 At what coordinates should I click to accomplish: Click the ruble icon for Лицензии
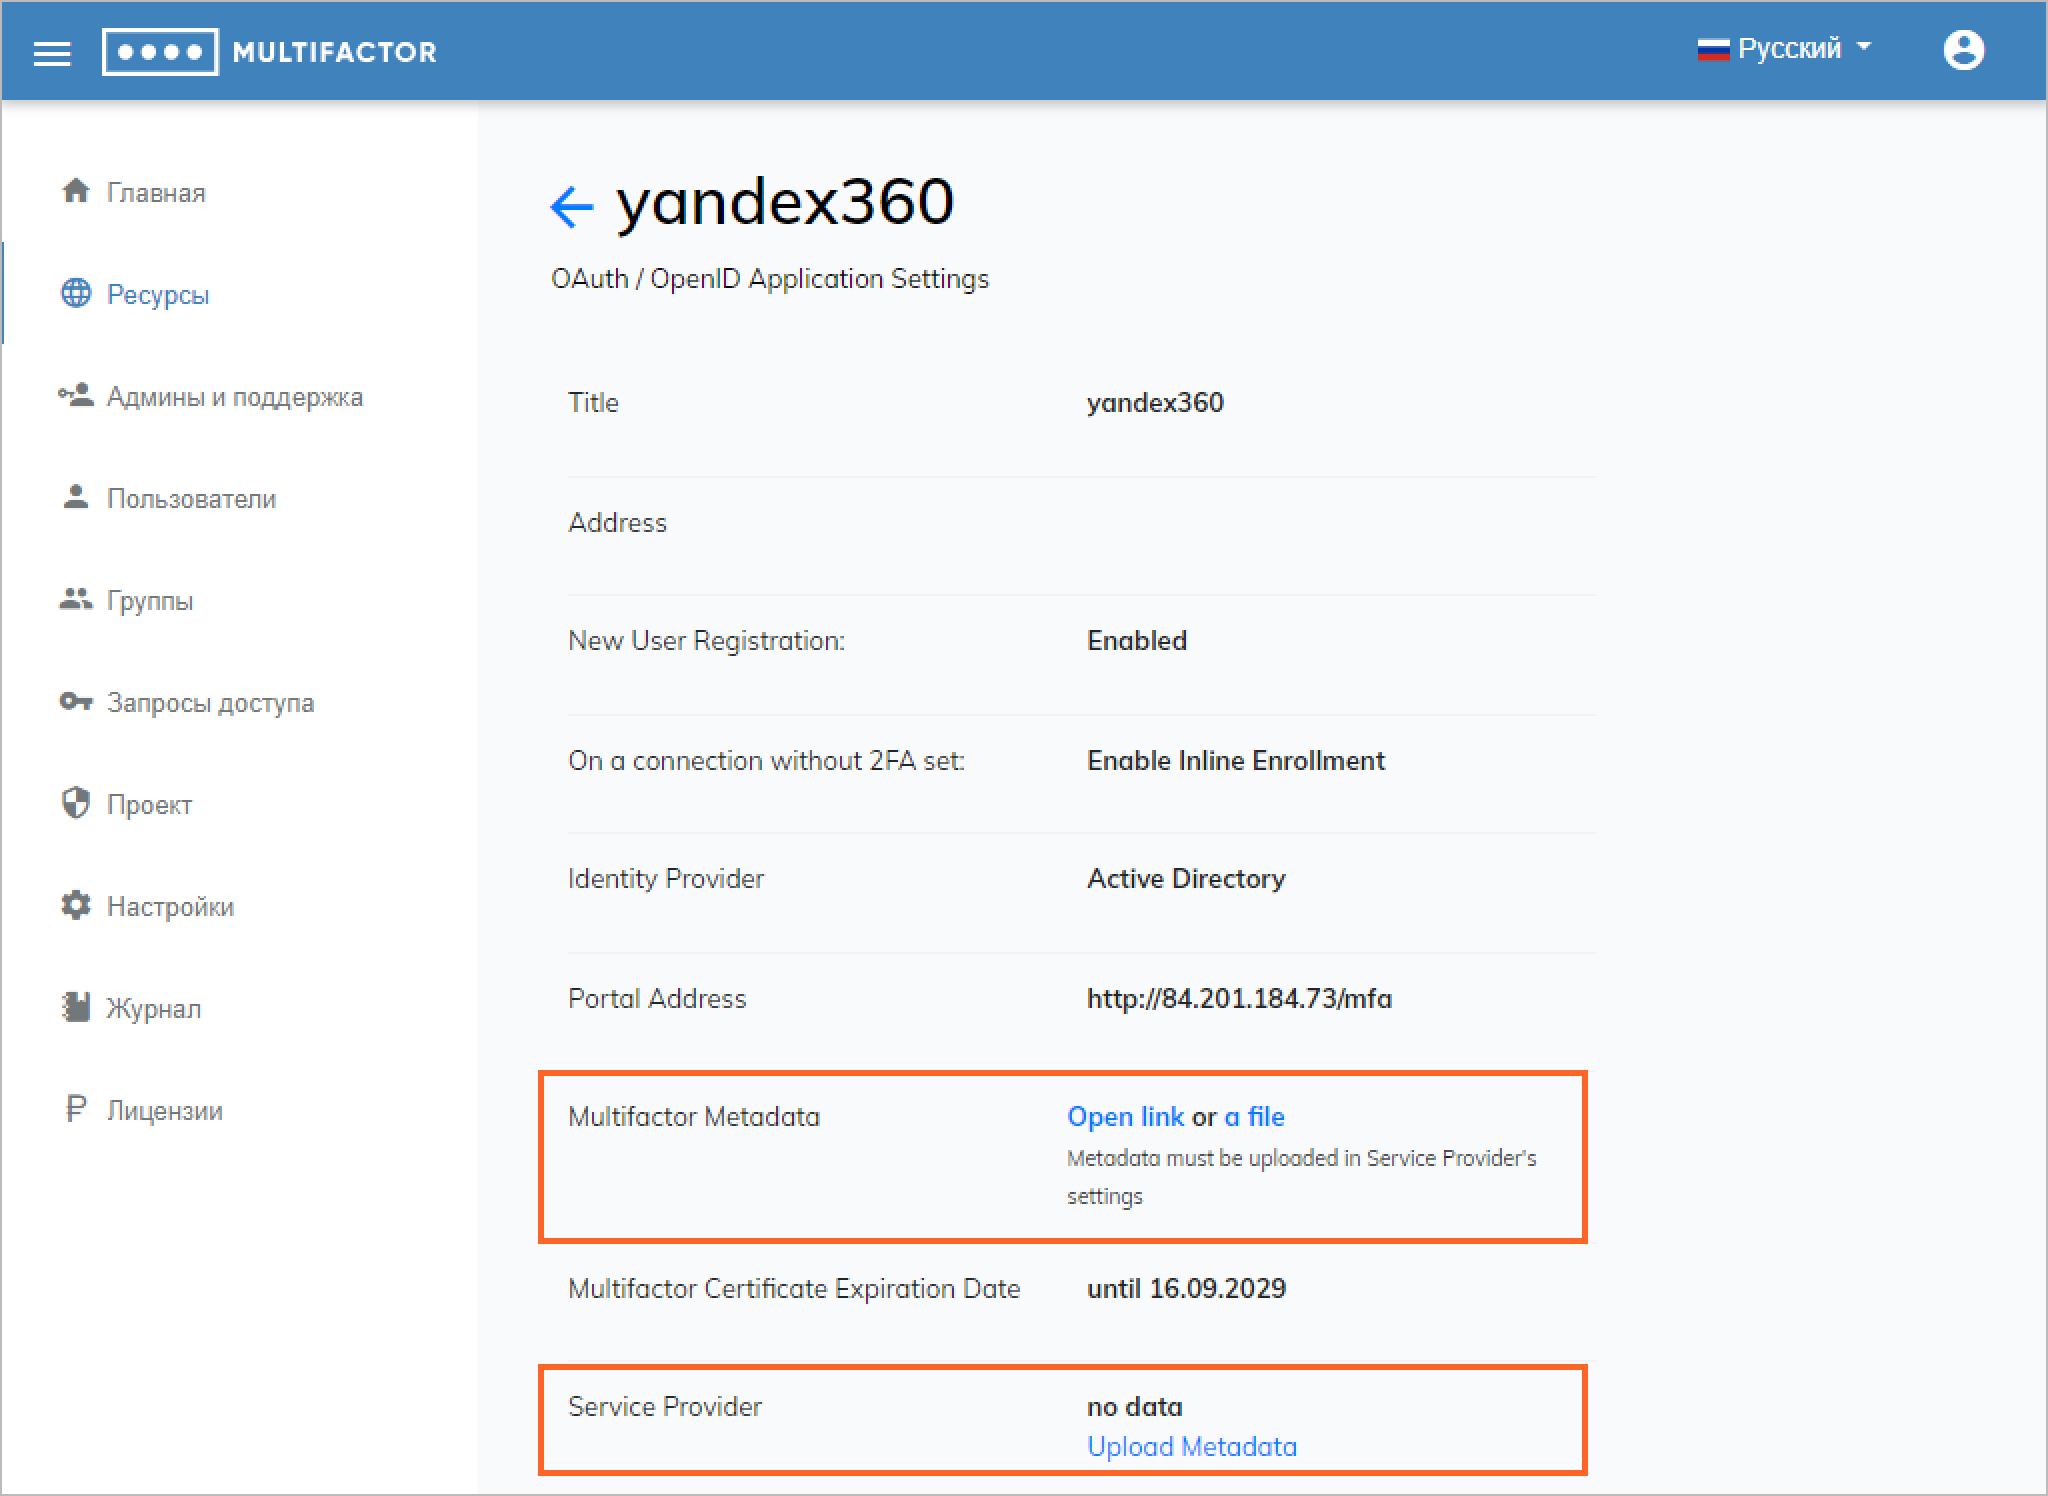click(x=76, y=1109)
